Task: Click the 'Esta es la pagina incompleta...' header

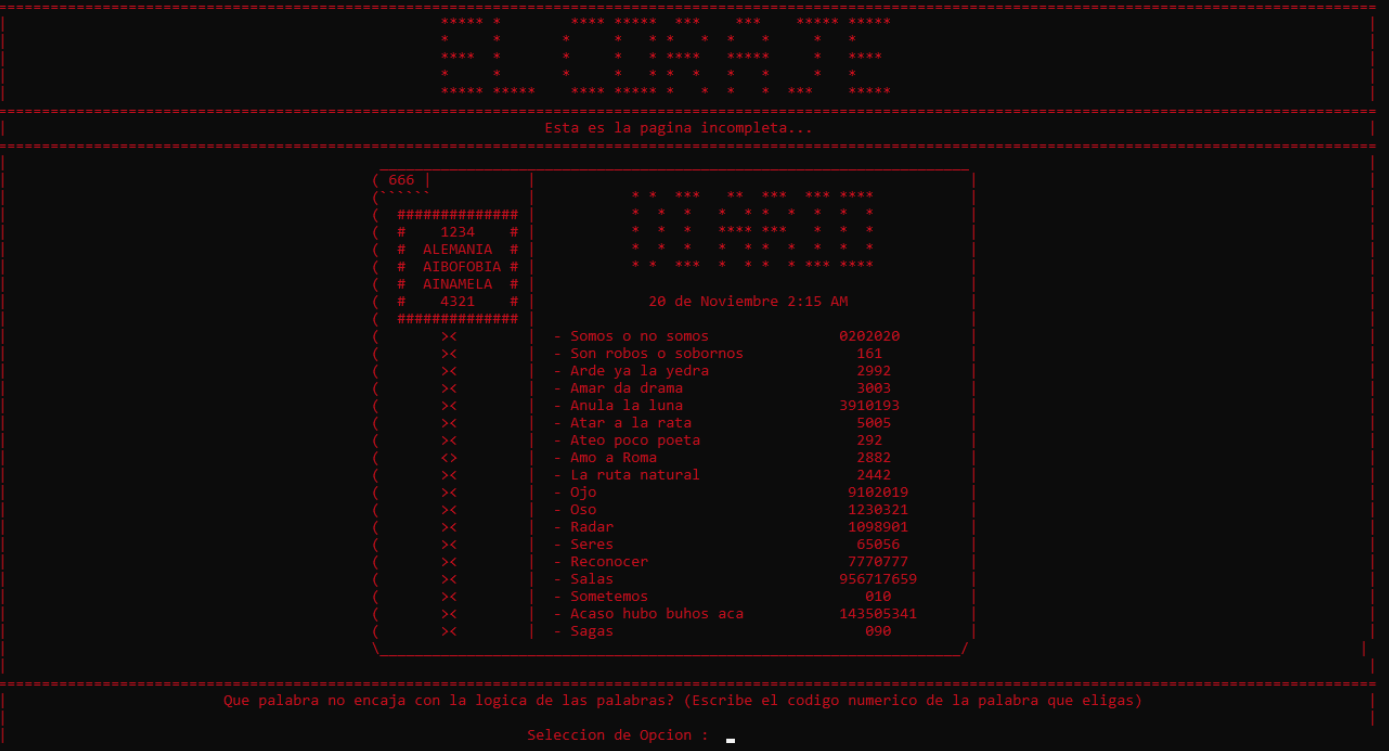Action: click(x=678, y=128)
